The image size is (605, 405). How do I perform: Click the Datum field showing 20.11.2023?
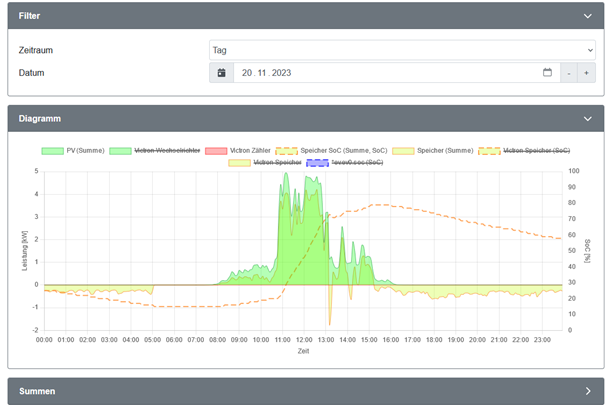click(x=390, y=73)
